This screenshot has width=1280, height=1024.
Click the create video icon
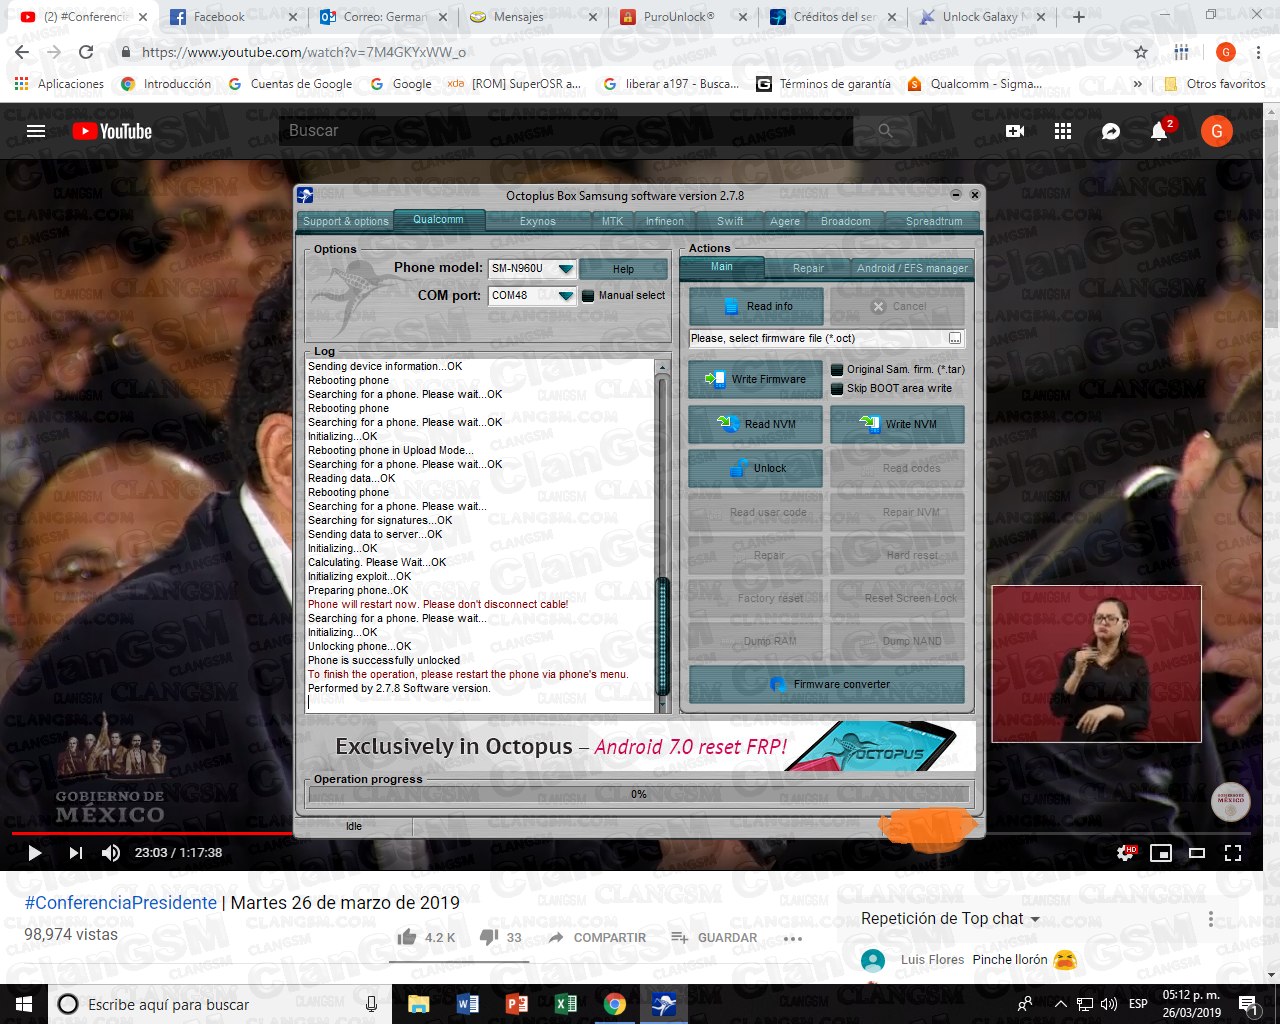pyautogui.click(x=1015, y=131)
